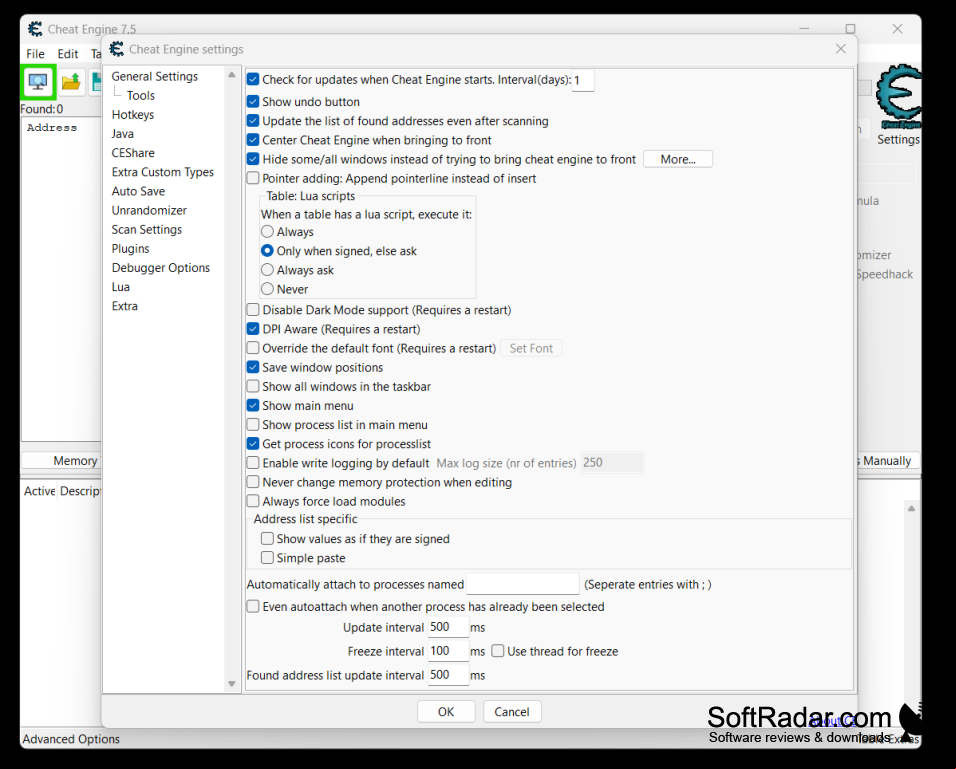The width and height of the screenshot is (956, 769).
Task: Open the Tools settings page
Action: 141,96
